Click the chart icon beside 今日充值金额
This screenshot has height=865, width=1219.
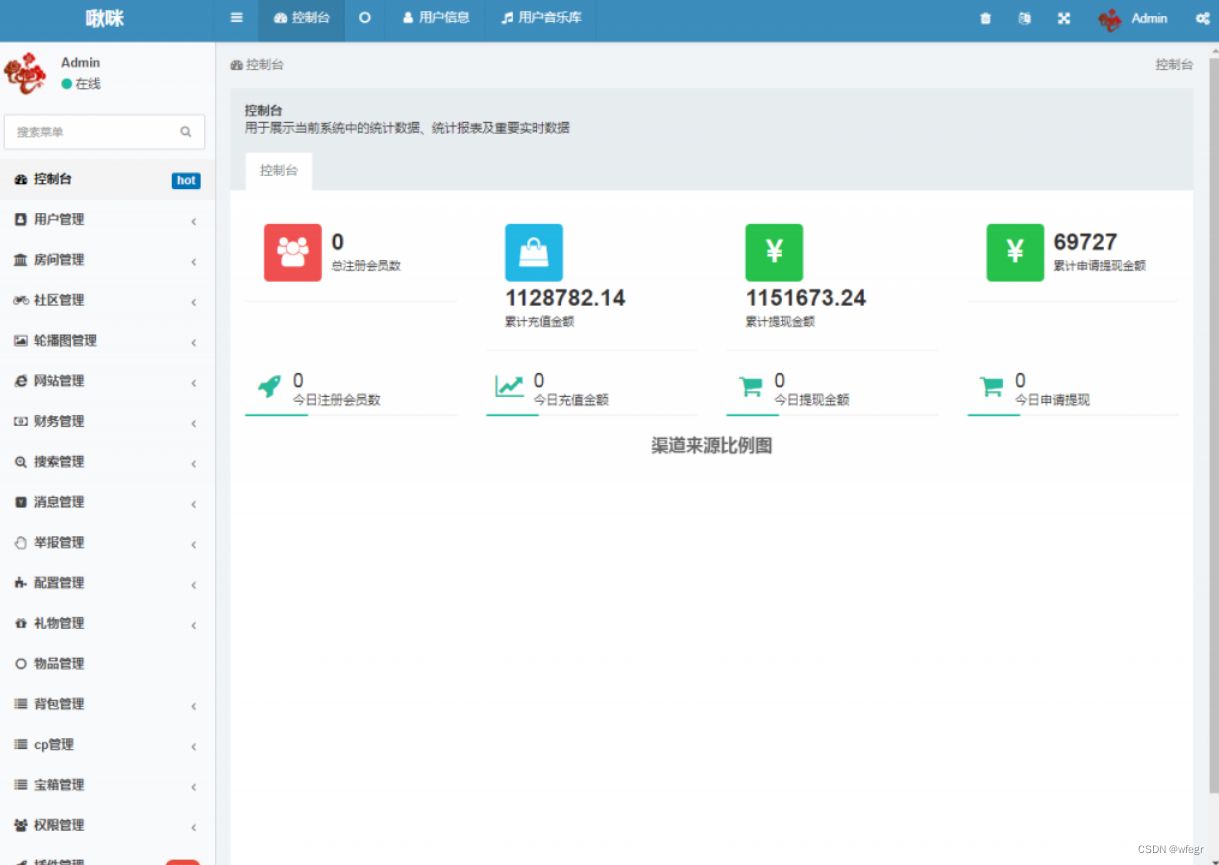point(514,388)
